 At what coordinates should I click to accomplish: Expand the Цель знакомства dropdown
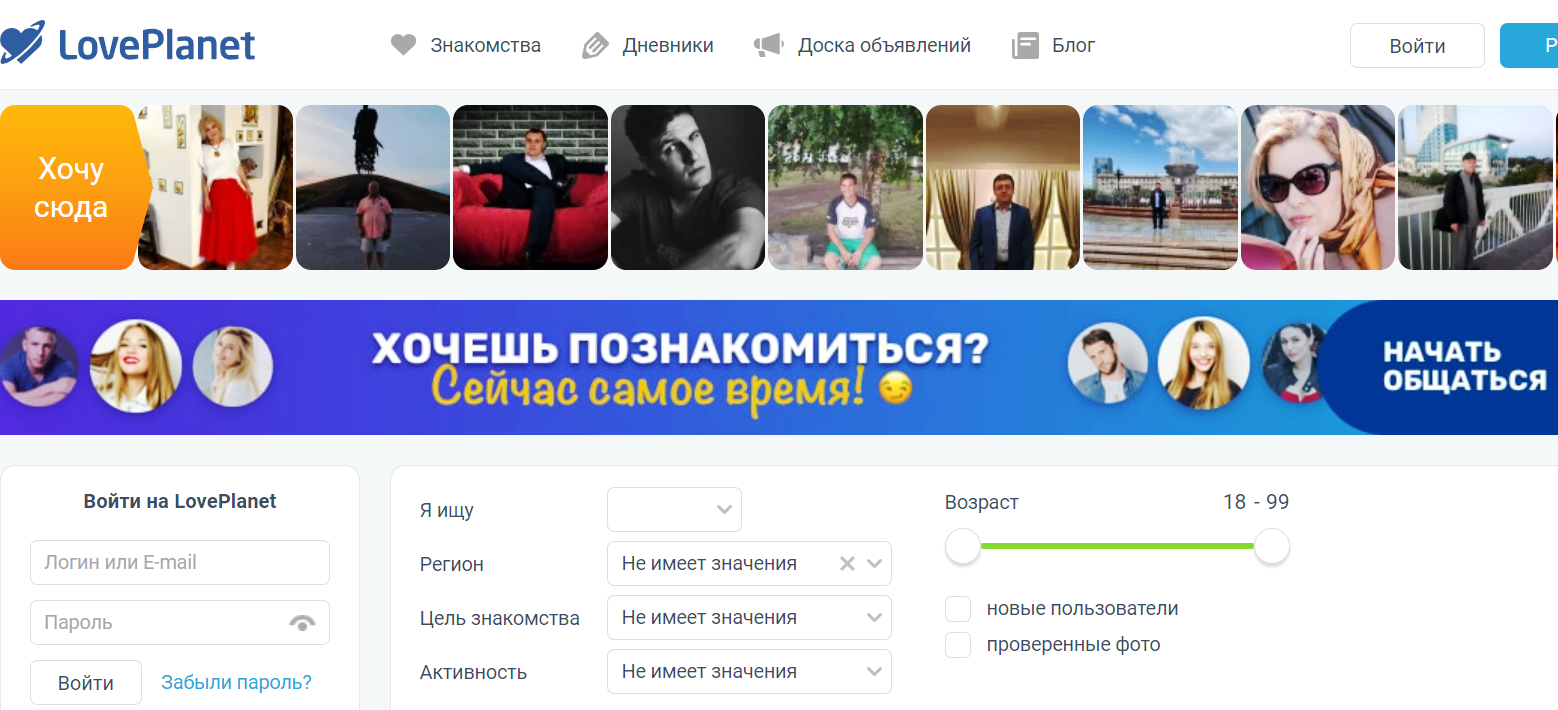(x=749, y=617)
